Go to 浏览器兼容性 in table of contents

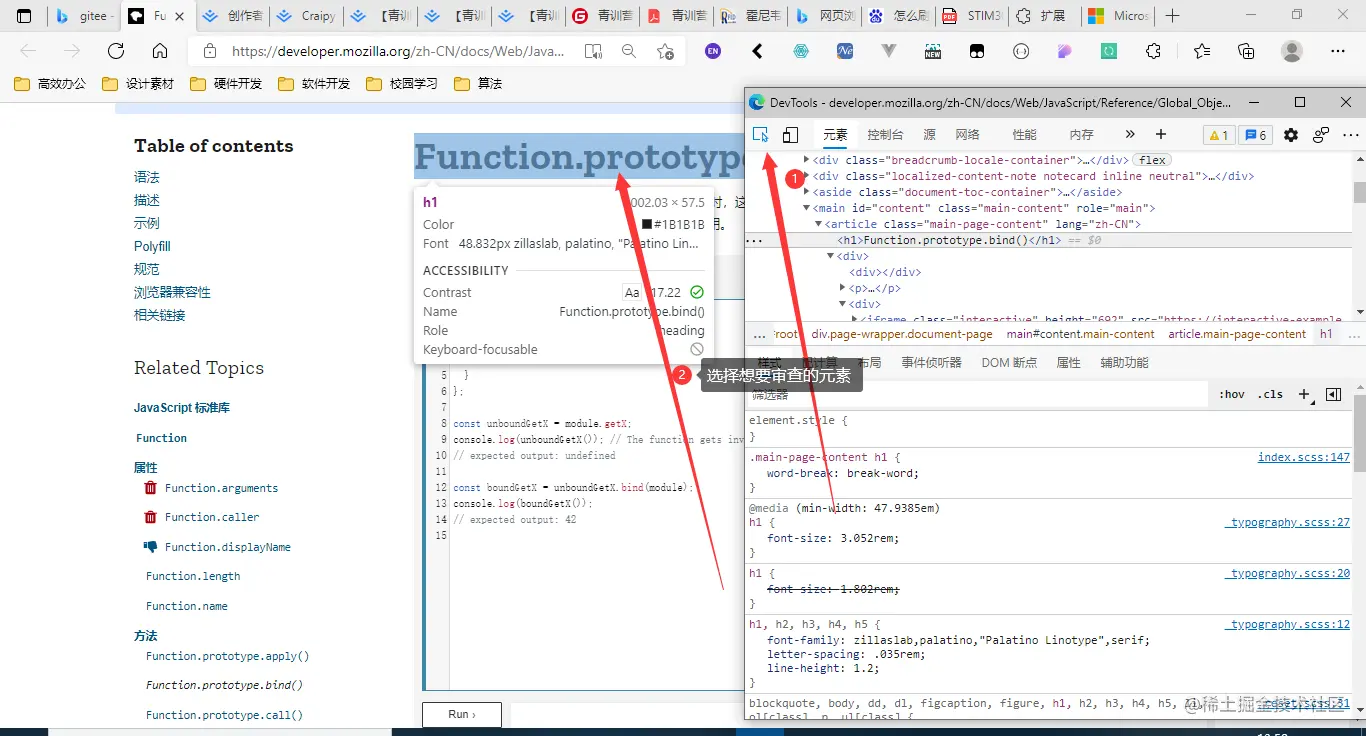[172, 292]
